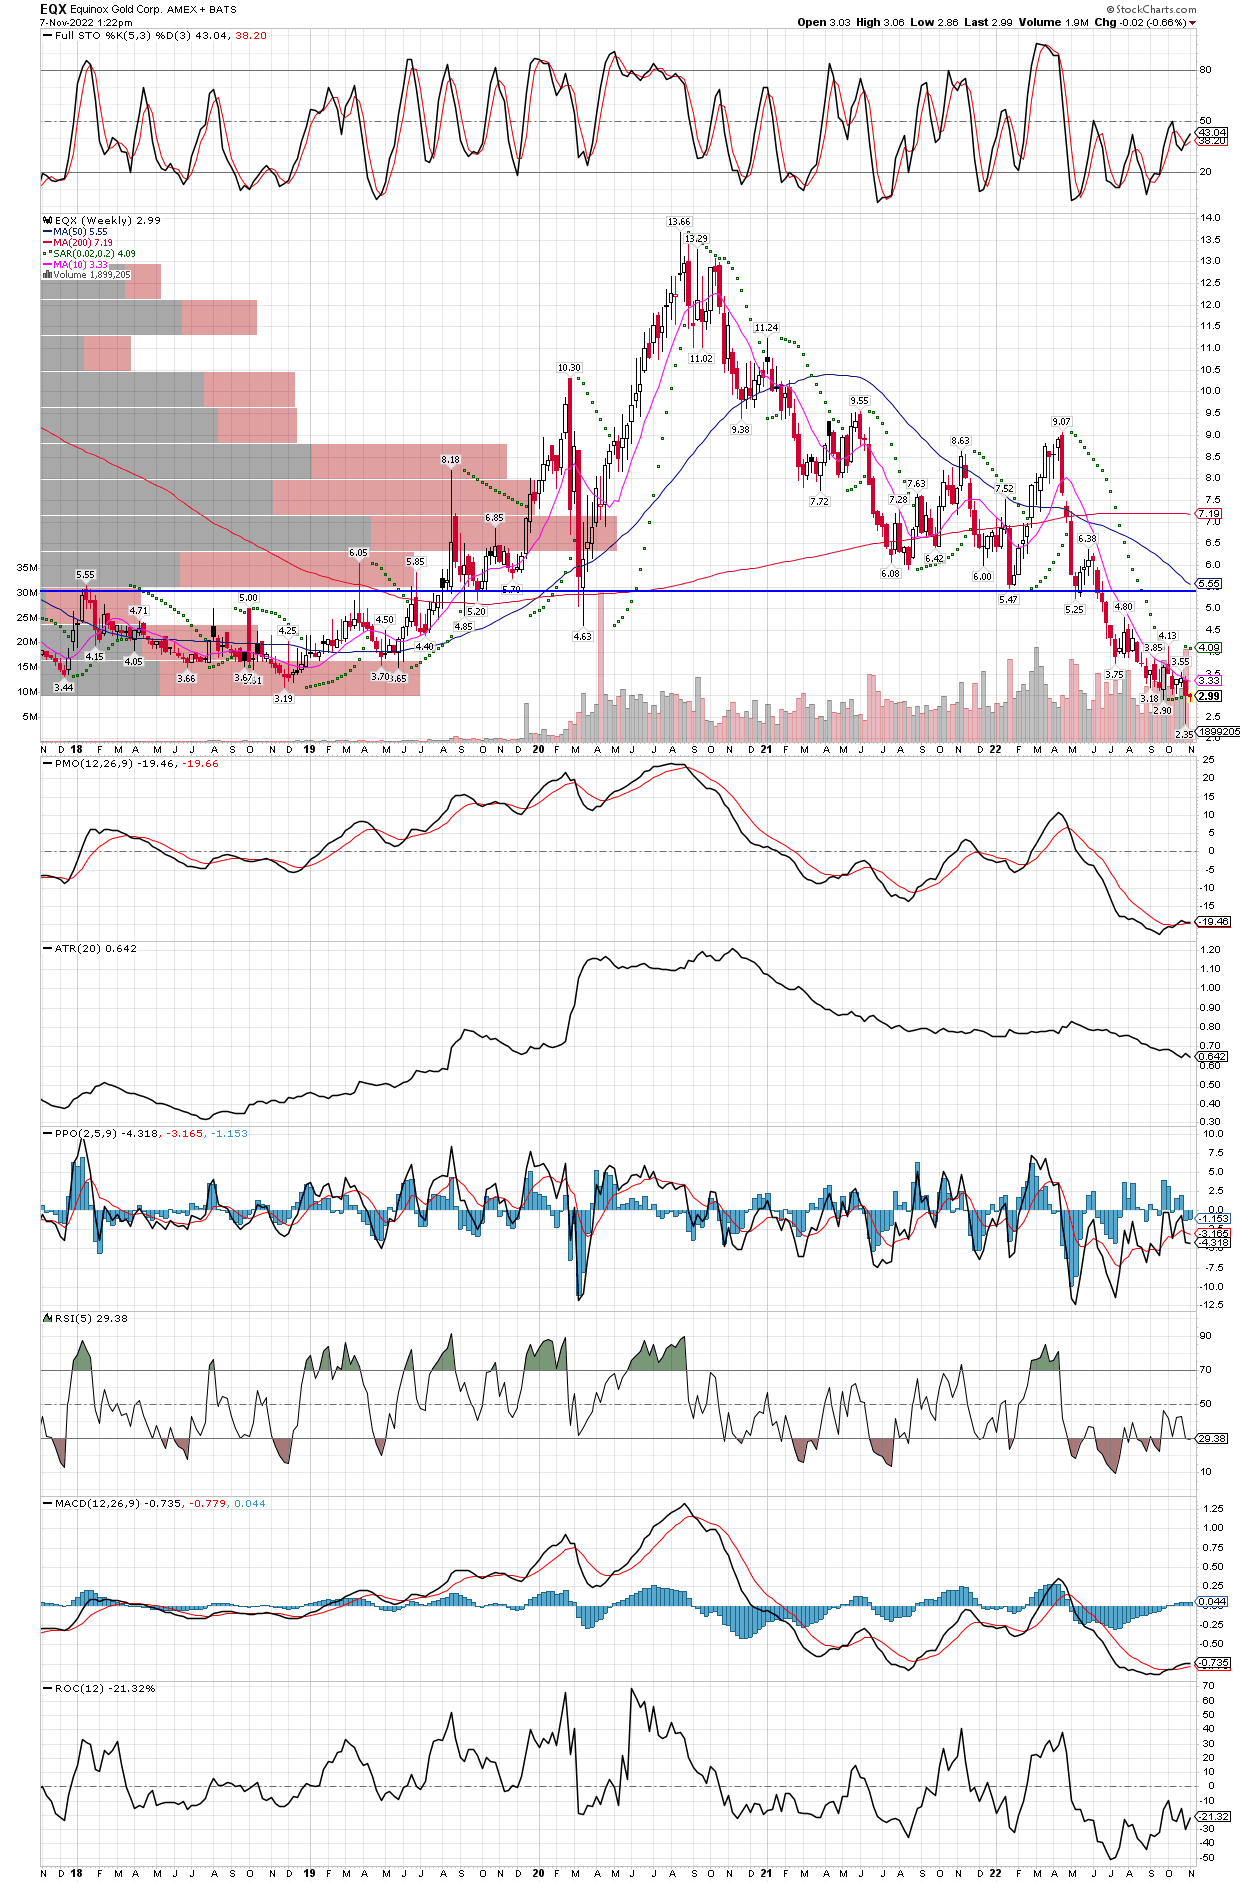Click the red MA(200) legend line marker
The image size is (1240, 1883).
(x=47, y=243)
